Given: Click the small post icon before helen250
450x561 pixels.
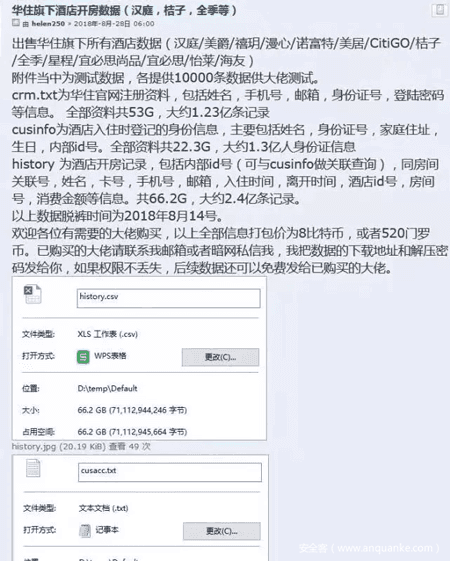Looking at the screenshot, I should [x=15, y=23].
